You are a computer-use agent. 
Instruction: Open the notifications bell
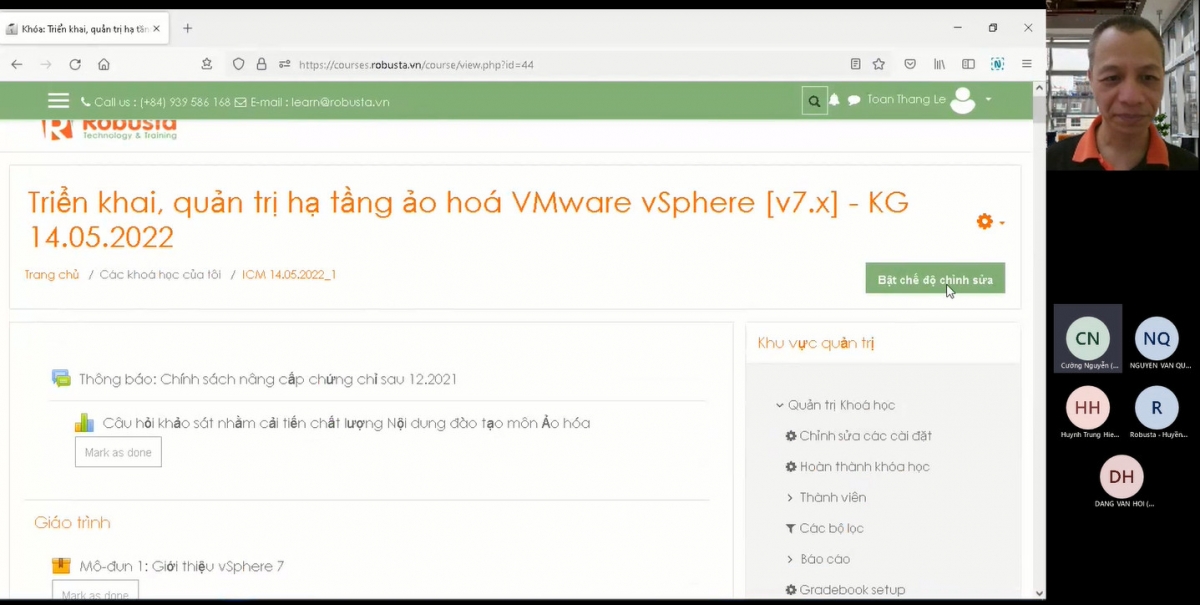tap(835, 100)
